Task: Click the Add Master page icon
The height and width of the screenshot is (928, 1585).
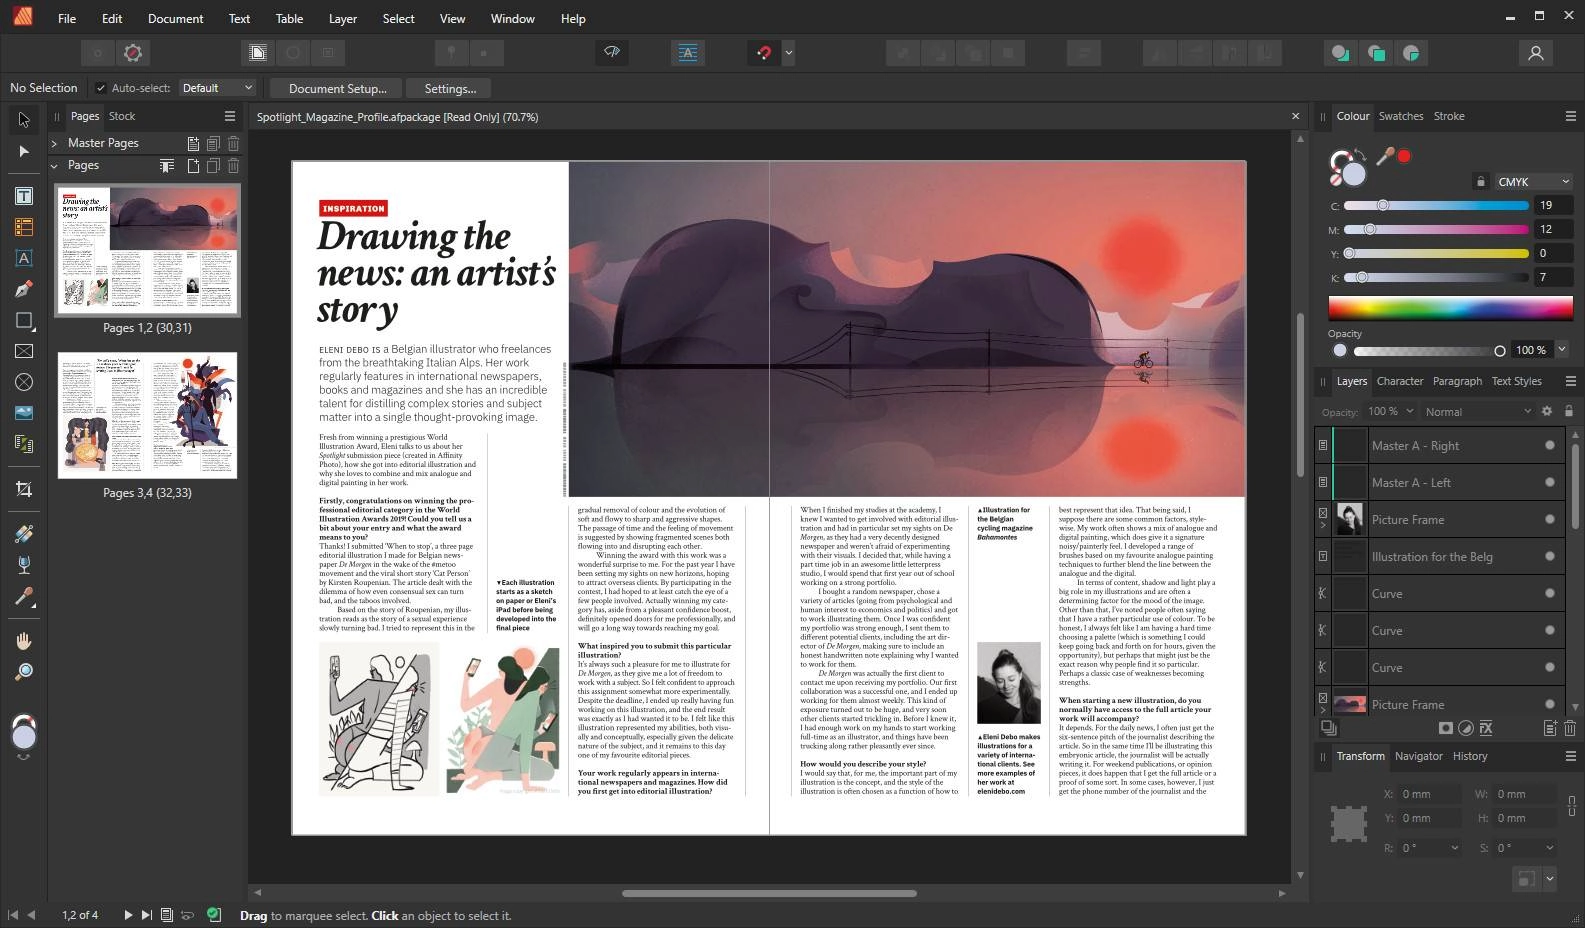Action: 193,143
